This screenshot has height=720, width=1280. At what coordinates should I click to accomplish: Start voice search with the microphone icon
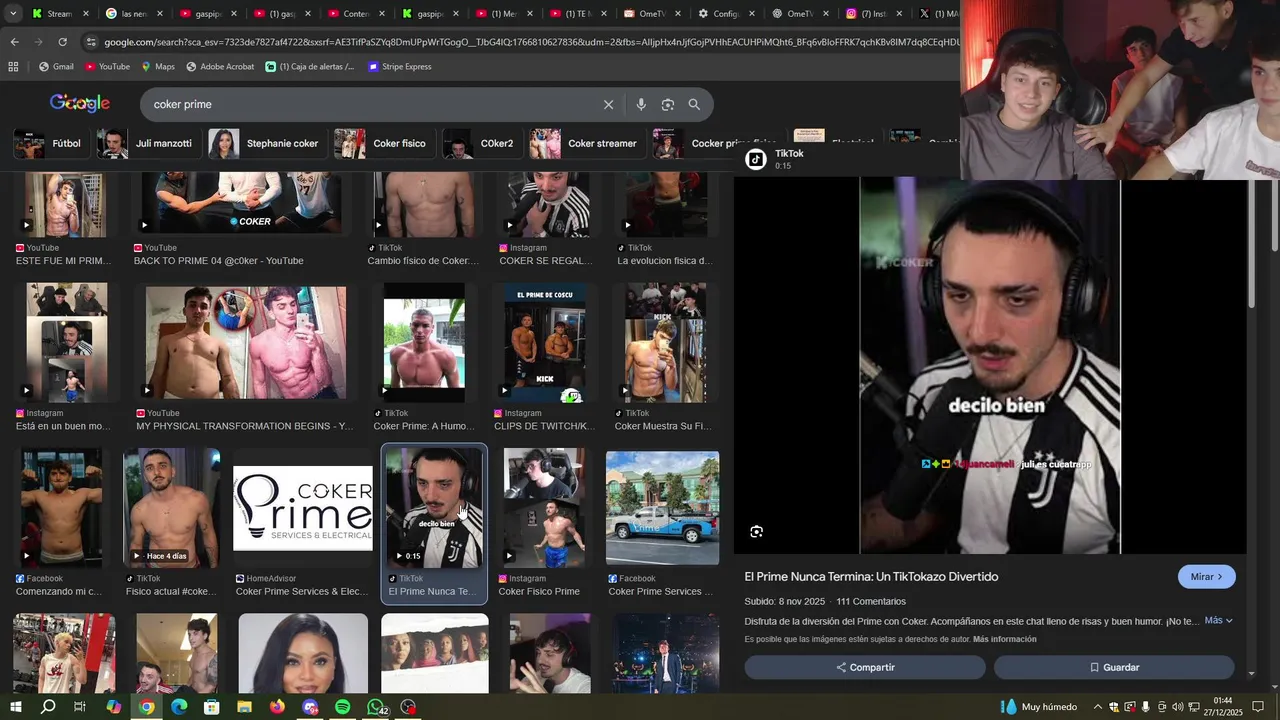641,104
